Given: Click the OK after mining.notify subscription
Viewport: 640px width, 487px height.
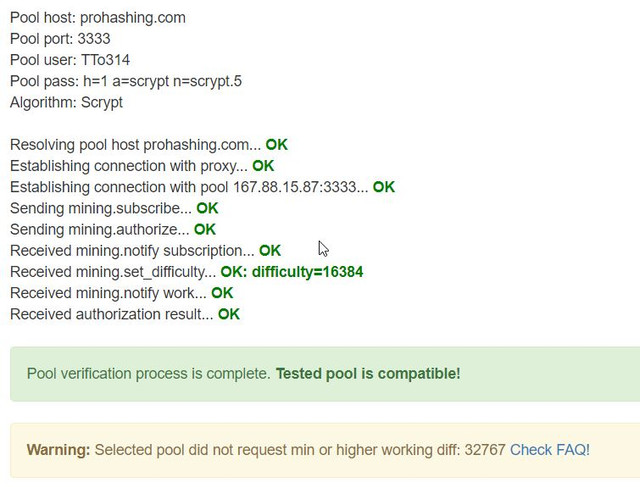Looking at the screenshot, I should pyautogui.click(x=270, y=251).
